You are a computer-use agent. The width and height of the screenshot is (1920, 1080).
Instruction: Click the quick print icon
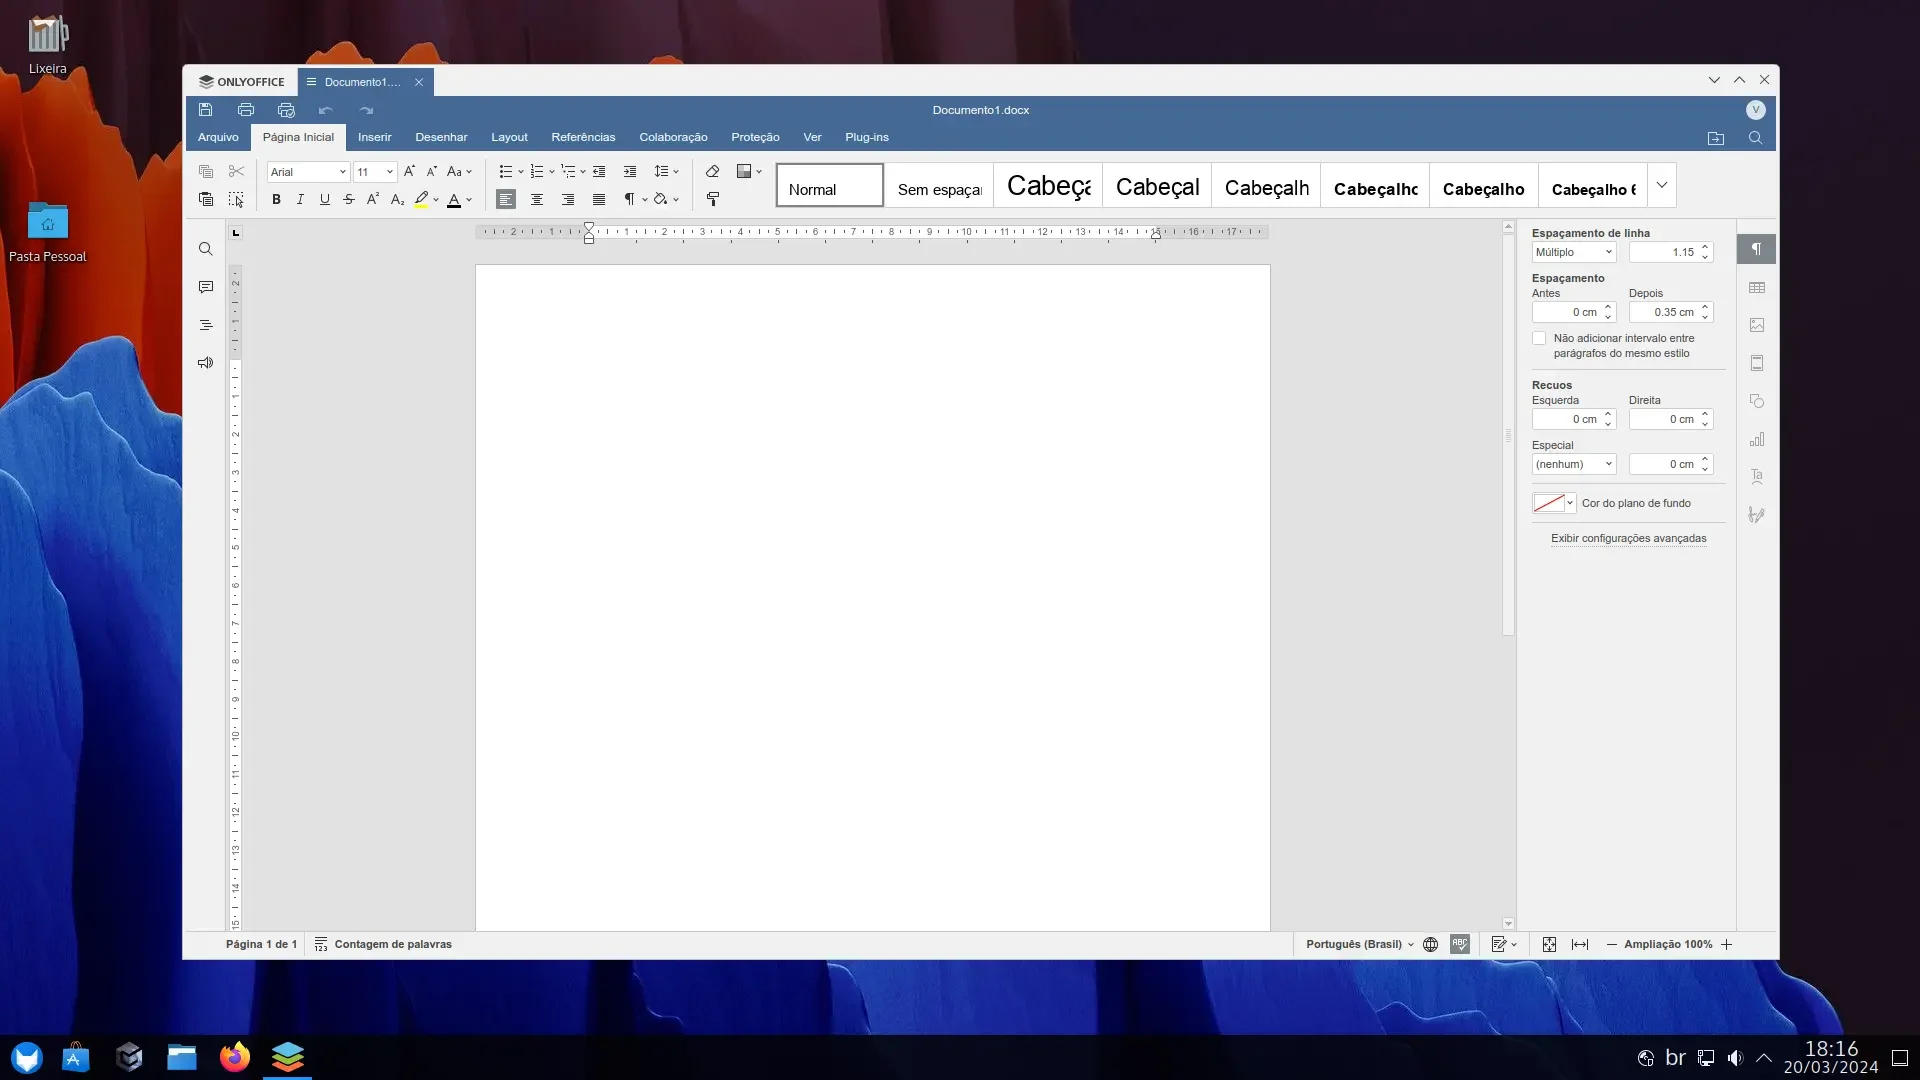[x=286, y=110]
